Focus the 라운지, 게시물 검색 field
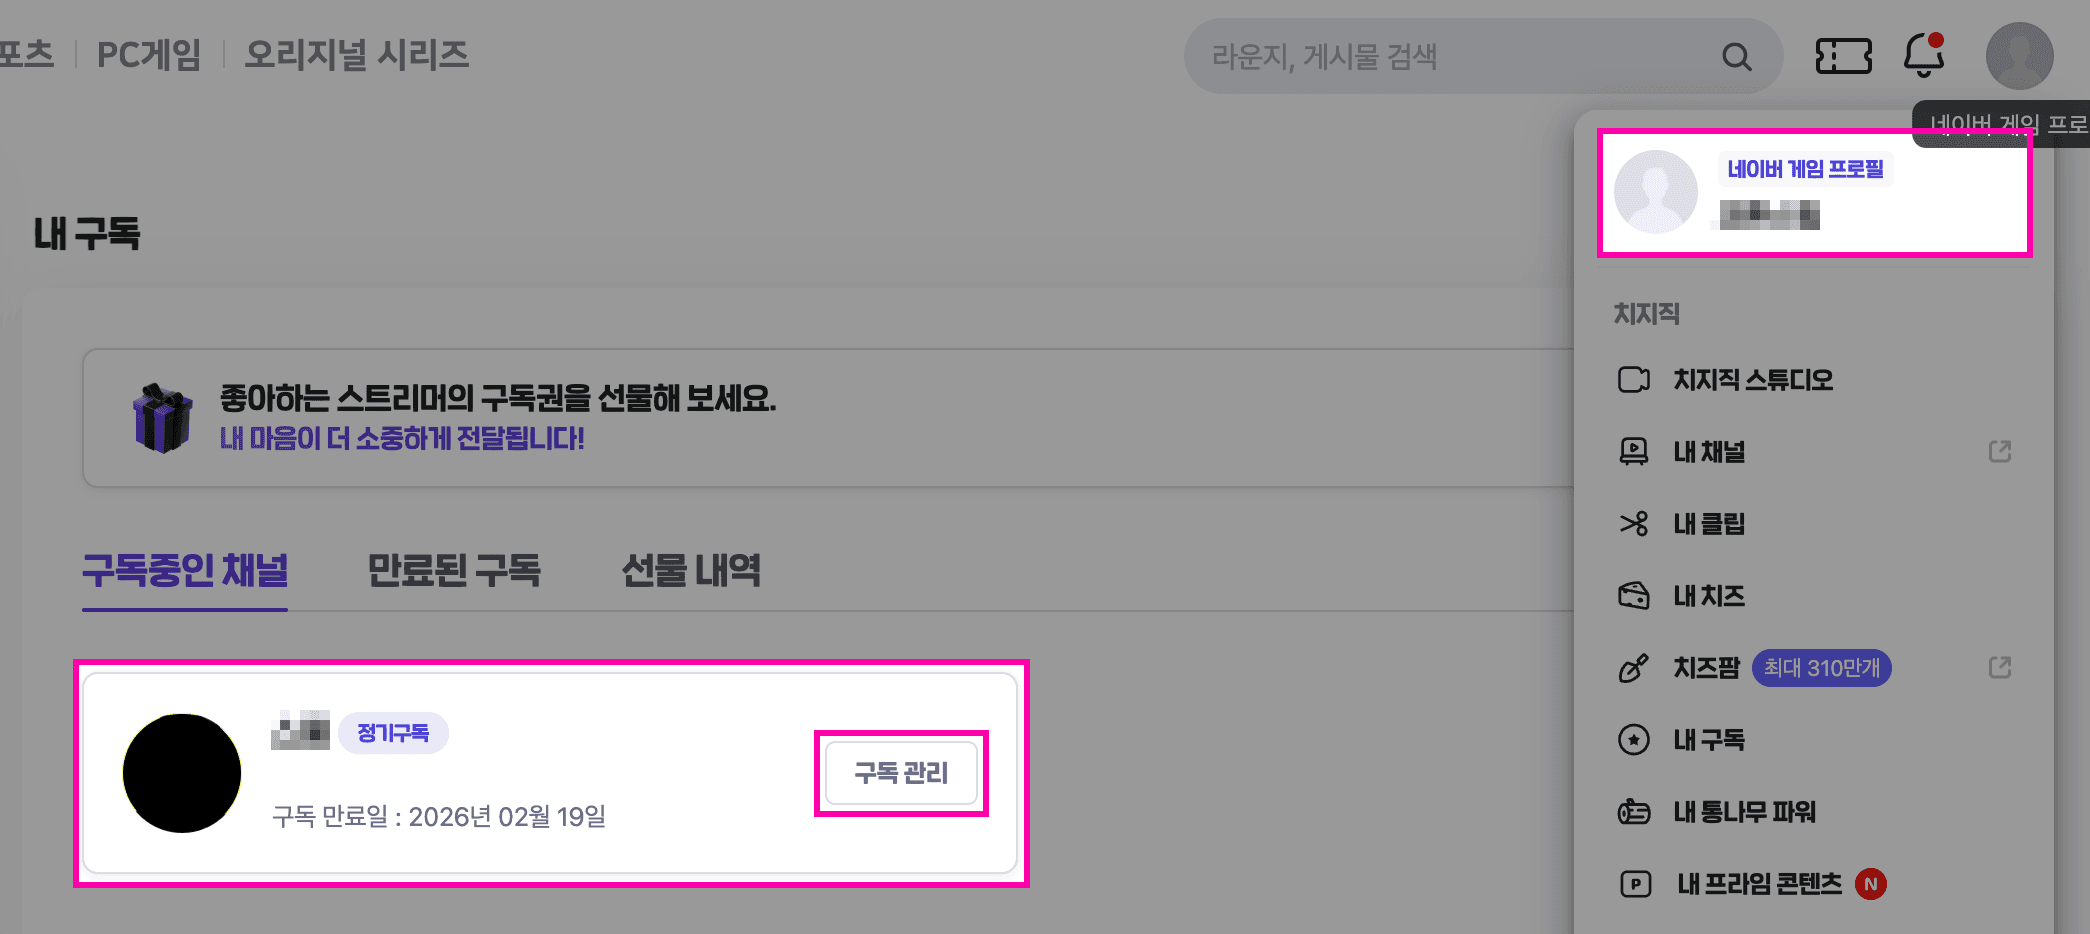This screenshot has width=2090, height=934. (x=1450, y=57)
